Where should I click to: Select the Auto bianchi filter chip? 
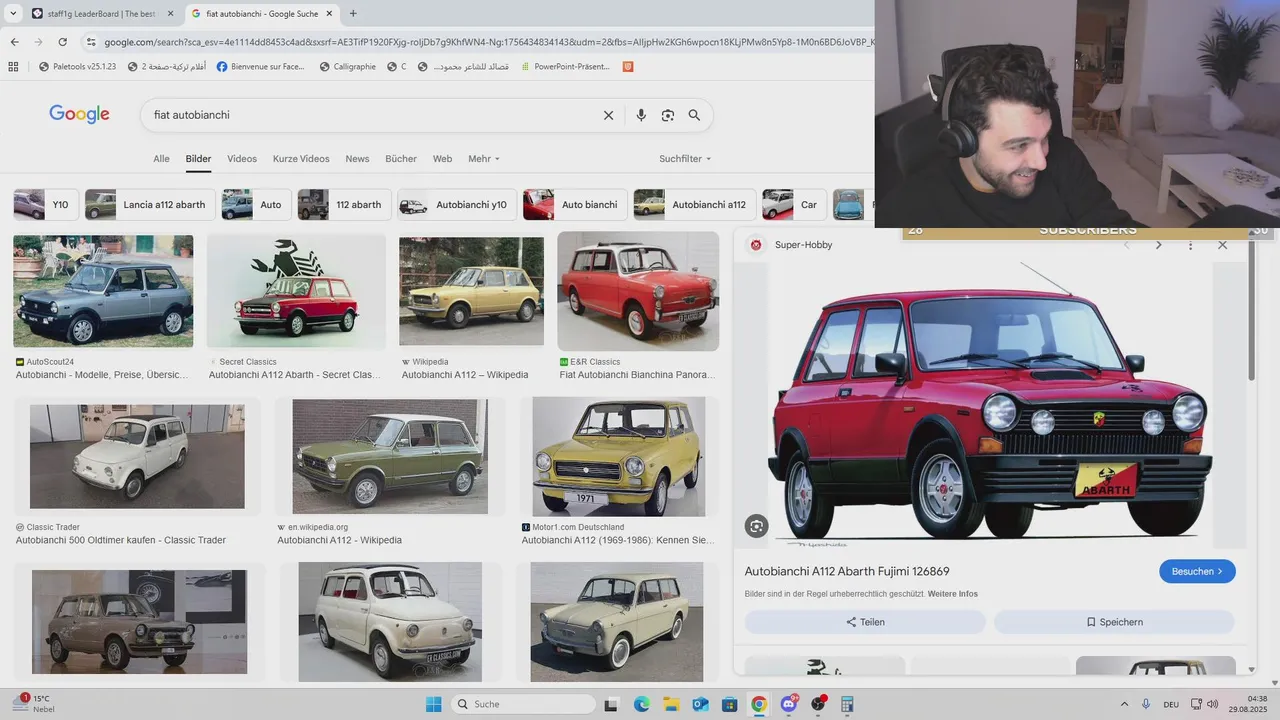pyautogui.click(x=575, y=204)
